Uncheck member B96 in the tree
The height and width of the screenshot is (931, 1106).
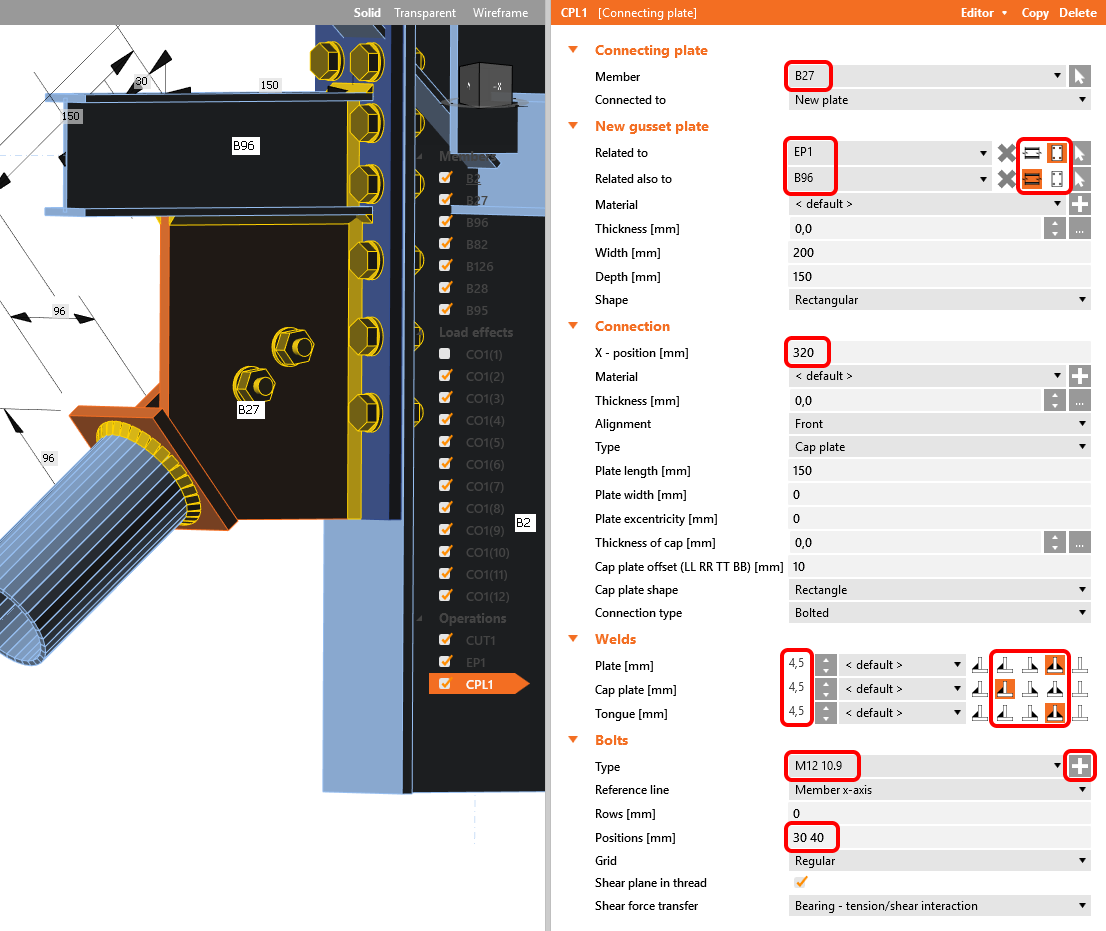pyautogui.click(x=445, y=221)
